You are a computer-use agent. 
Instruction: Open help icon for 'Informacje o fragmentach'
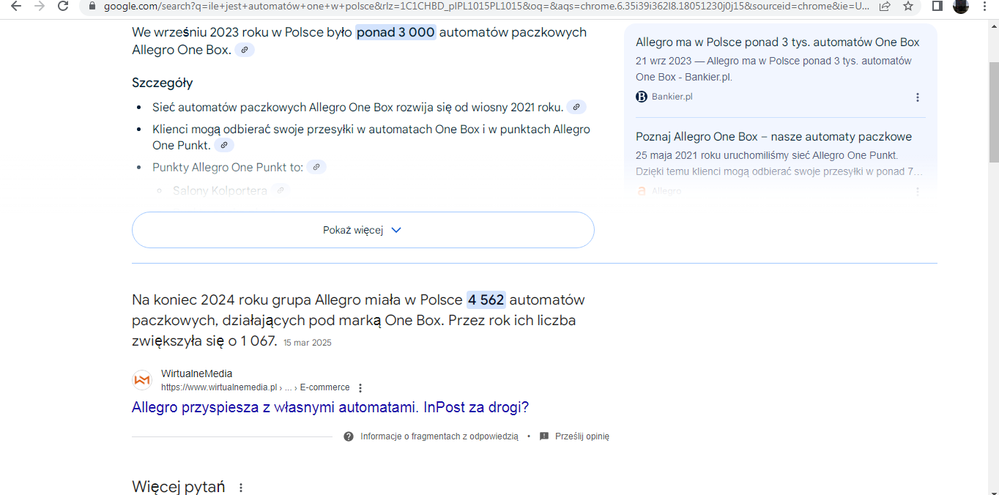pos(349,436)
